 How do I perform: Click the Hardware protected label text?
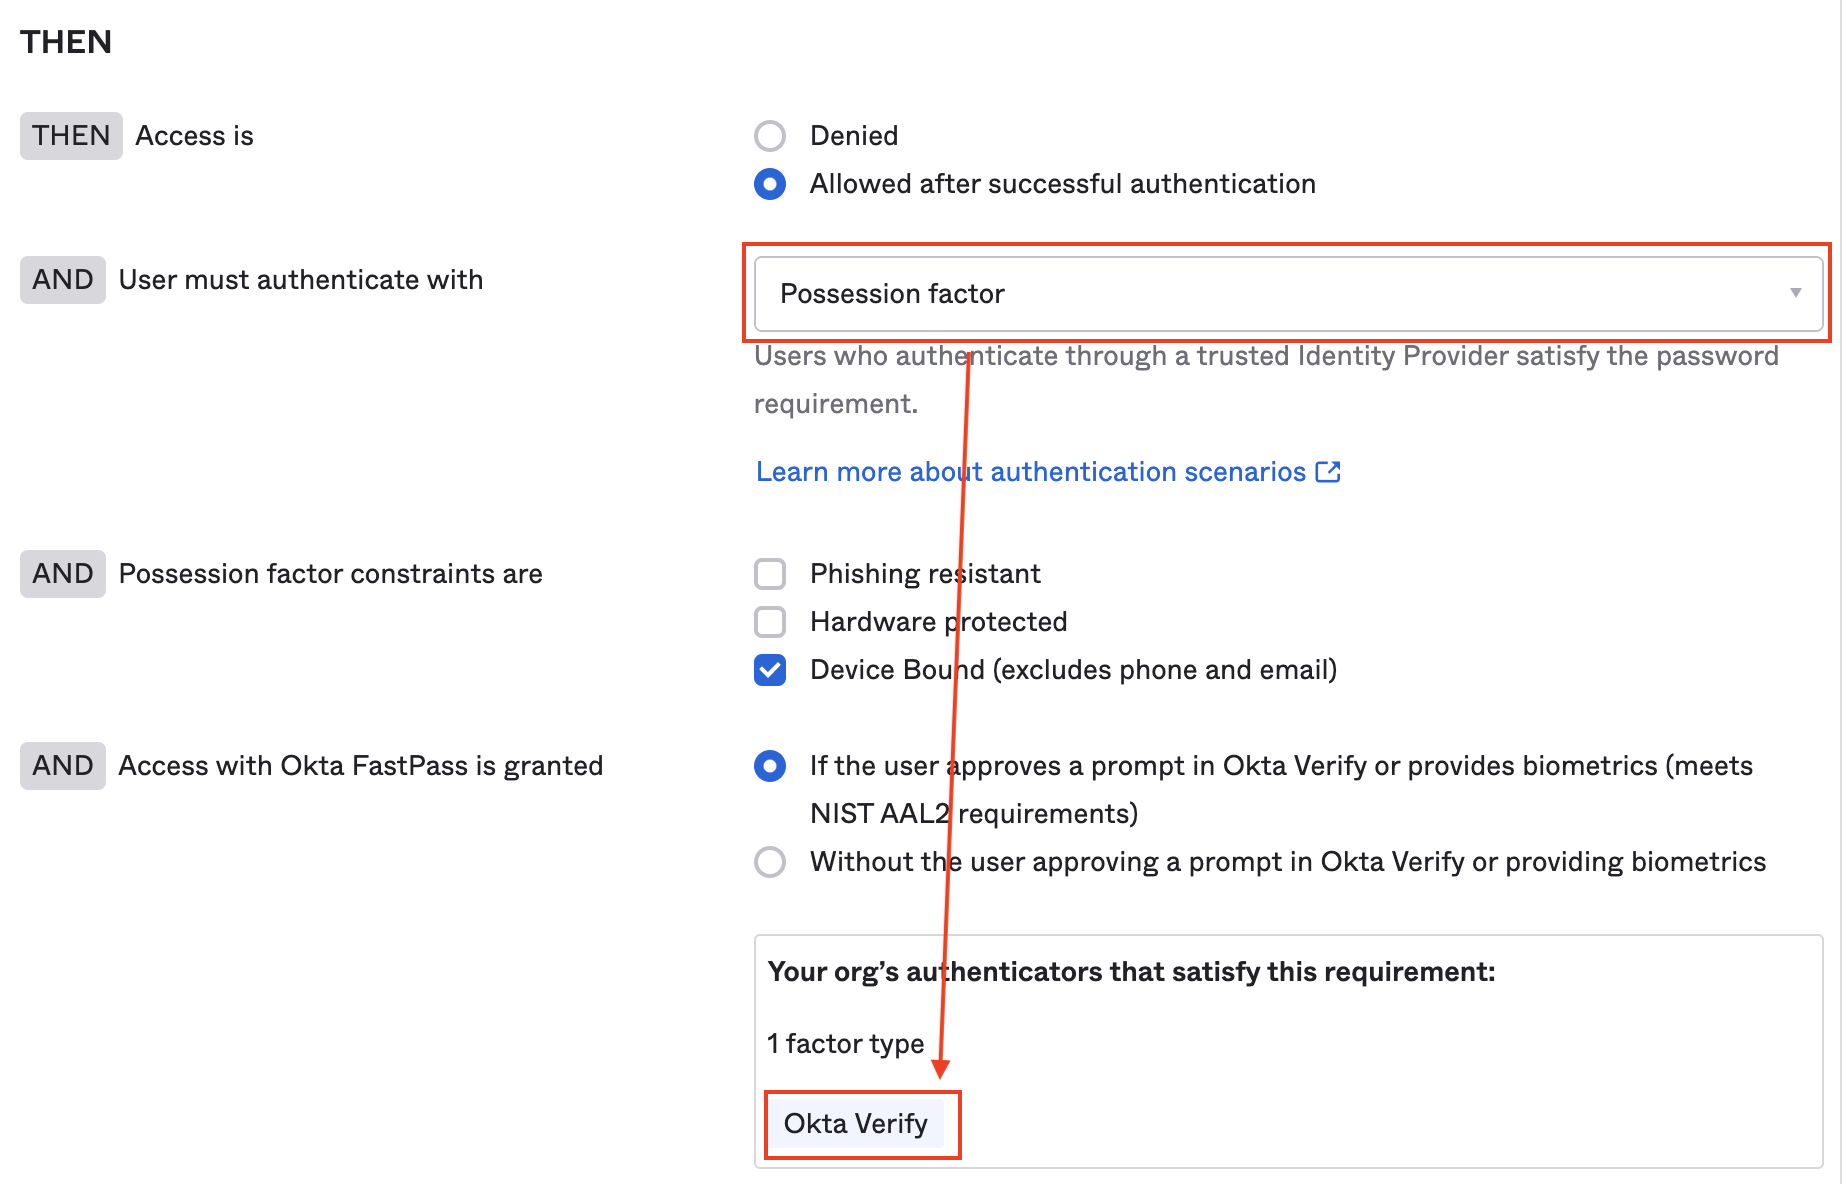pyautogui.click(x=938, y=622)
